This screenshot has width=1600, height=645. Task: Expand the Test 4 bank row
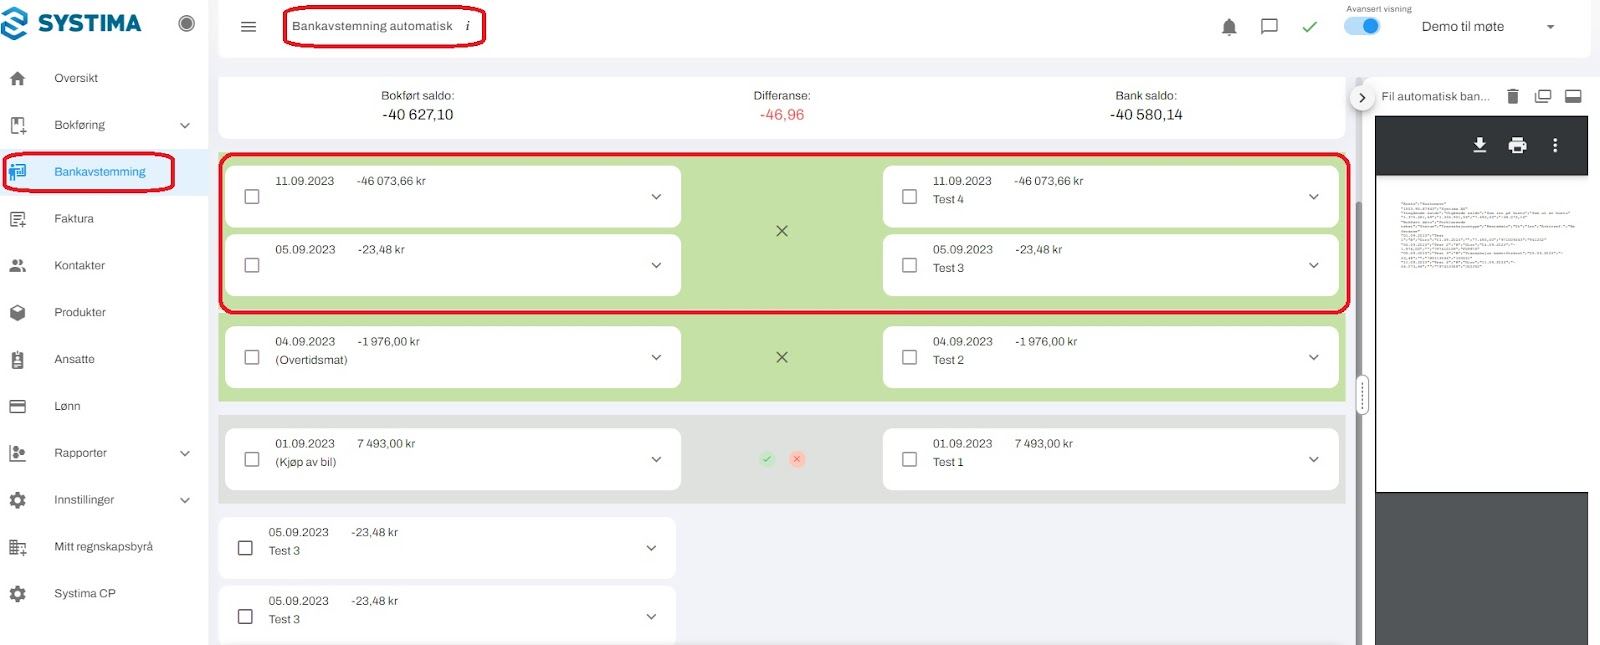(x=1313, y=197)
